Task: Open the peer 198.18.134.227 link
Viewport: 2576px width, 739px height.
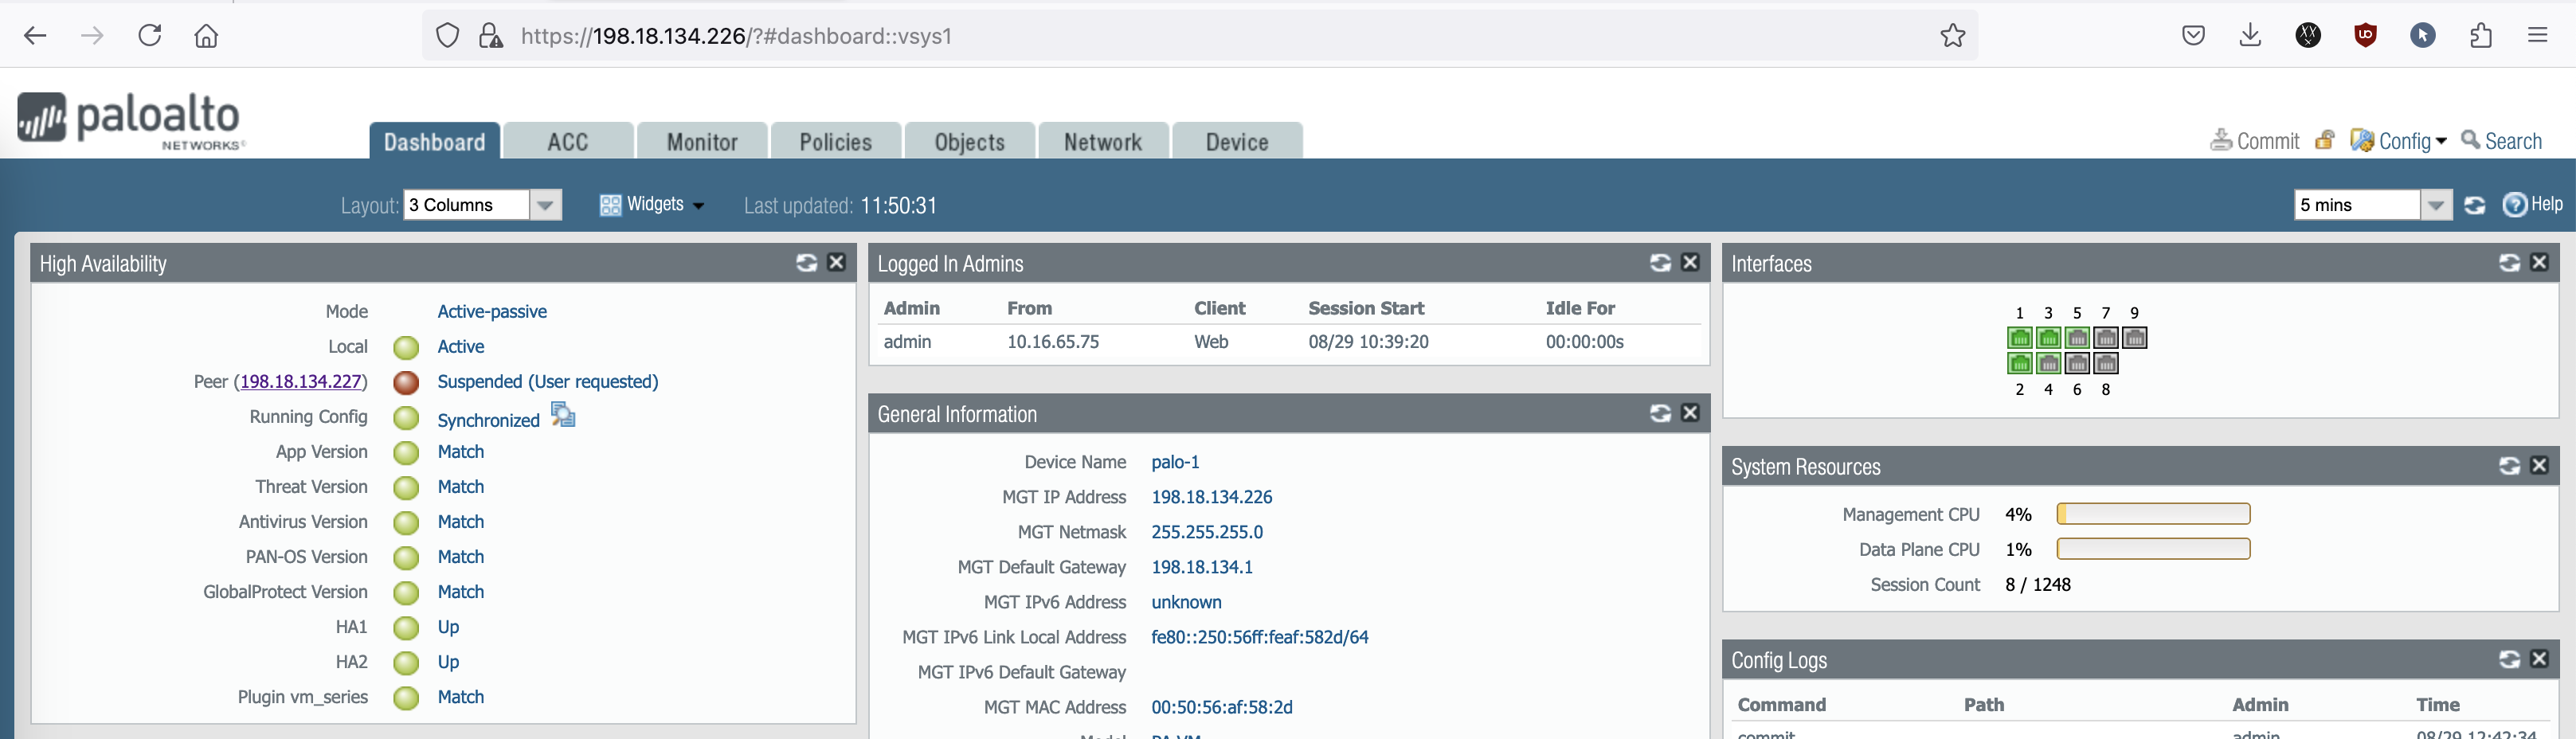Action: pos(300,382)
